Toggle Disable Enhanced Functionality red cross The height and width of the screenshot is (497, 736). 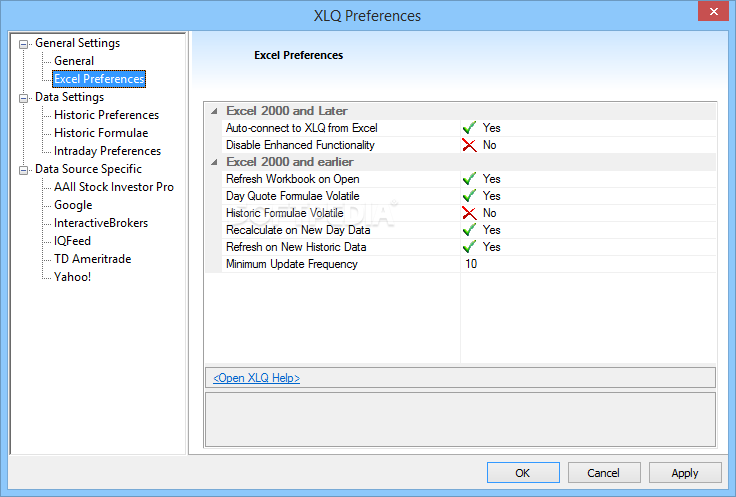point(469,145)
